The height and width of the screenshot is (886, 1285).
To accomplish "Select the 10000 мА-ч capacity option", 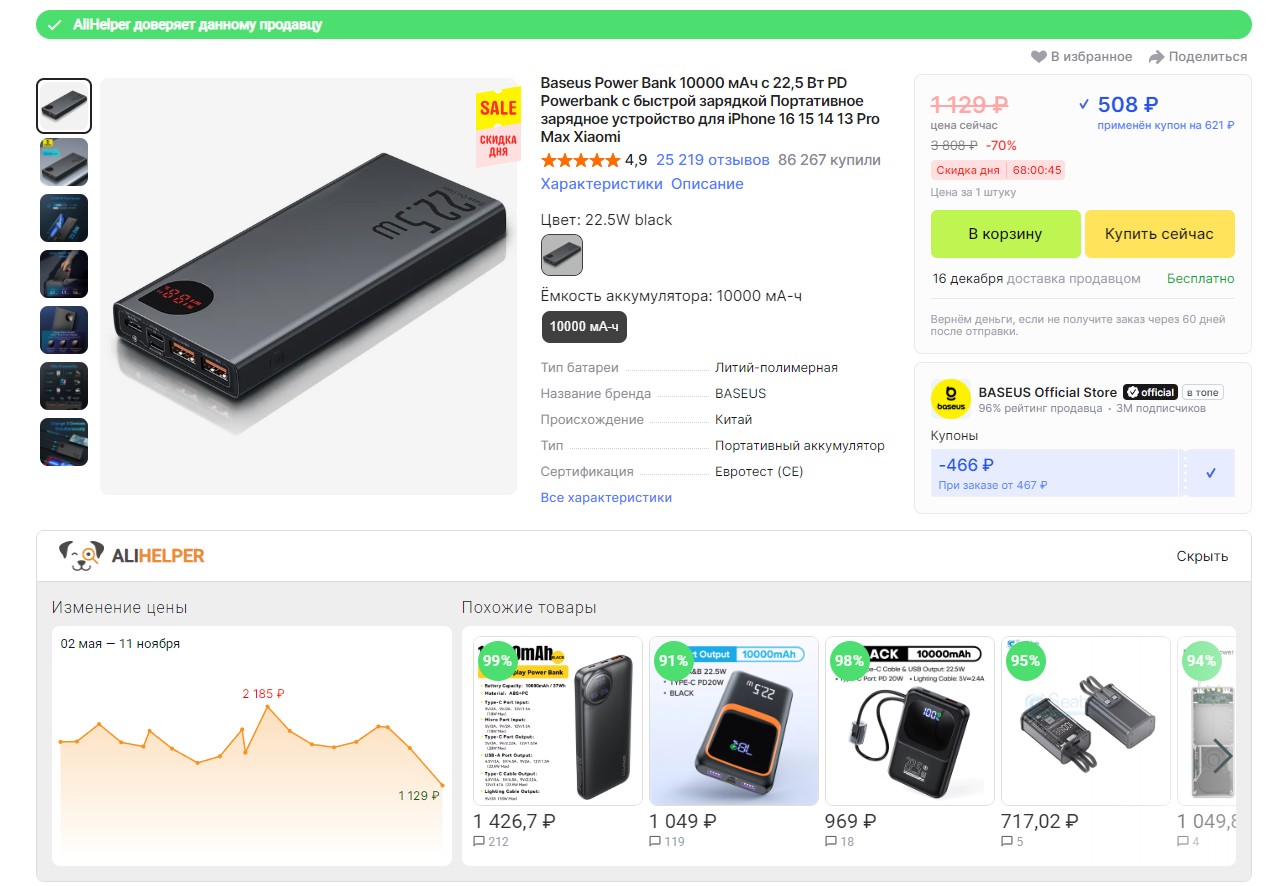I will 584,326.
